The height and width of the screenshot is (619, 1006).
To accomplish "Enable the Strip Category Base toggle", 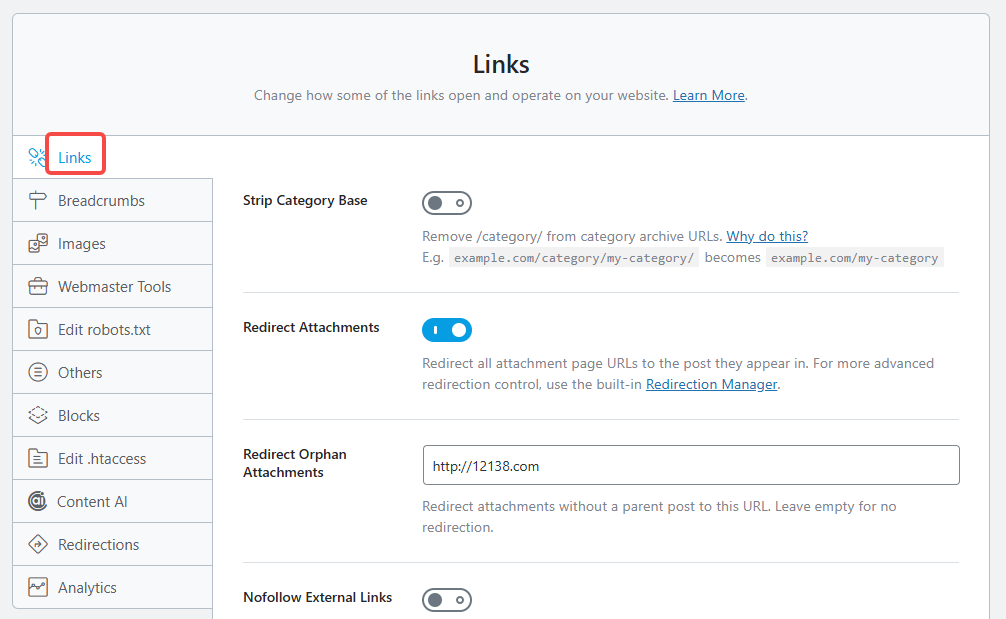I will click(x=447, y=202).
